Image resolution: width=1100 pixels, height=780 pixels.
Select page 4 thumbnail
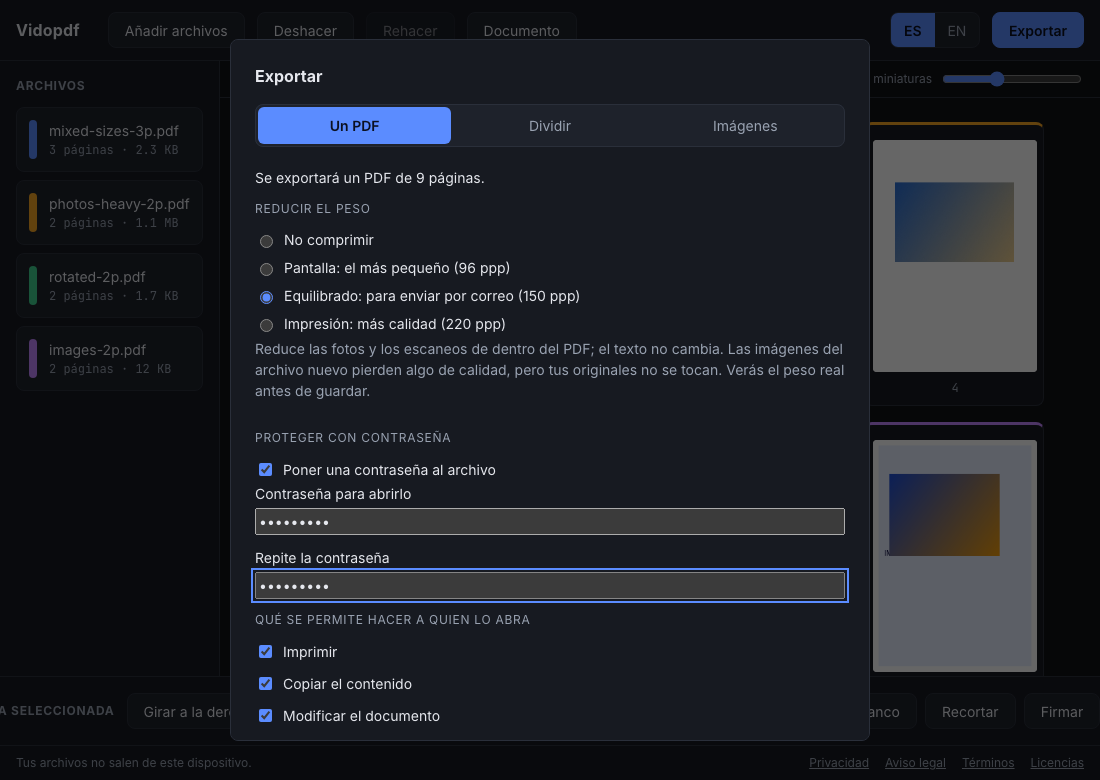click(x=955, y=256)
